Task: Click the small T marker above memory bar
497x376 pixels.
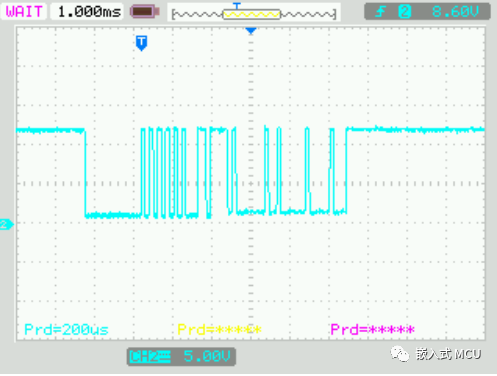Action: click(x=237, y=6)
